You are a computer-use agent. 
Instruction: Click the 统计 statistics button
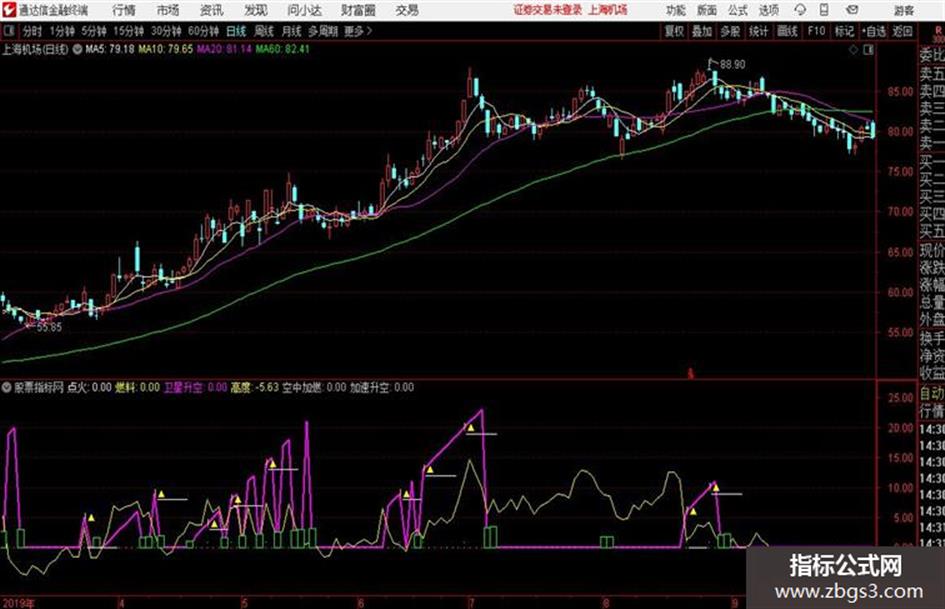758,31
